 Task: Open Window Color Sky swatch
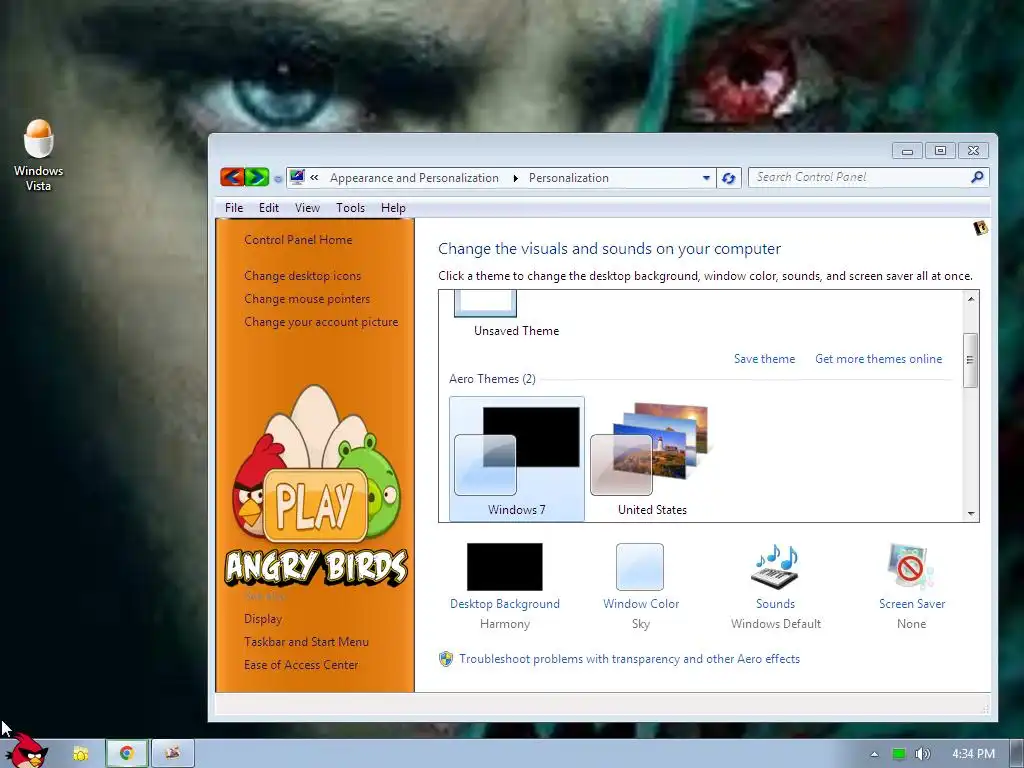tap(640, 567)
